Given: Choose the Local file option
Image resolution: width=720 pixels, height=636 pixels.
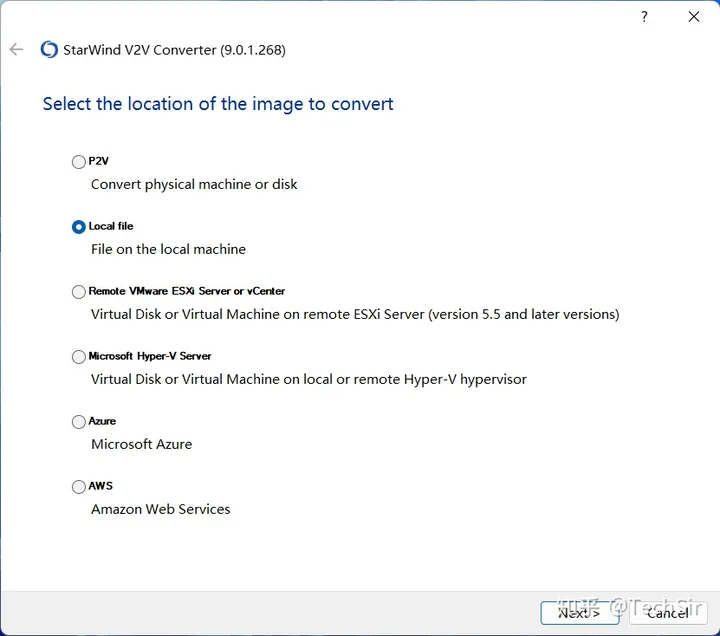Looking at the screenshot, I should [79, 227].
